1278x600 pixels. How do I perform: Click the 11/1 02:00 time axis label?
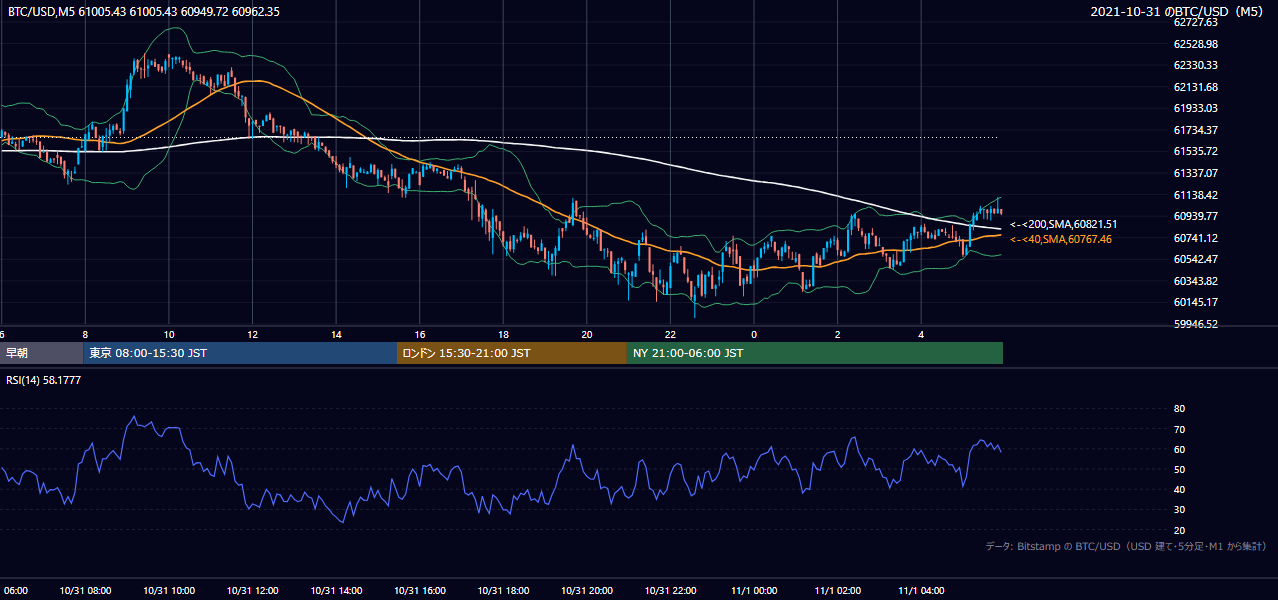click(837, 590)
